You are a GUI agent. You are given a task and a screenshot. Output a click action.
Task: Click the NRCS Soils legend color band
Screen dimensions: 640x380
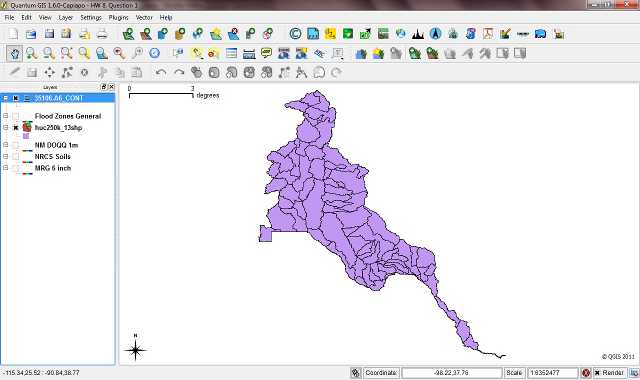(27, 162)
